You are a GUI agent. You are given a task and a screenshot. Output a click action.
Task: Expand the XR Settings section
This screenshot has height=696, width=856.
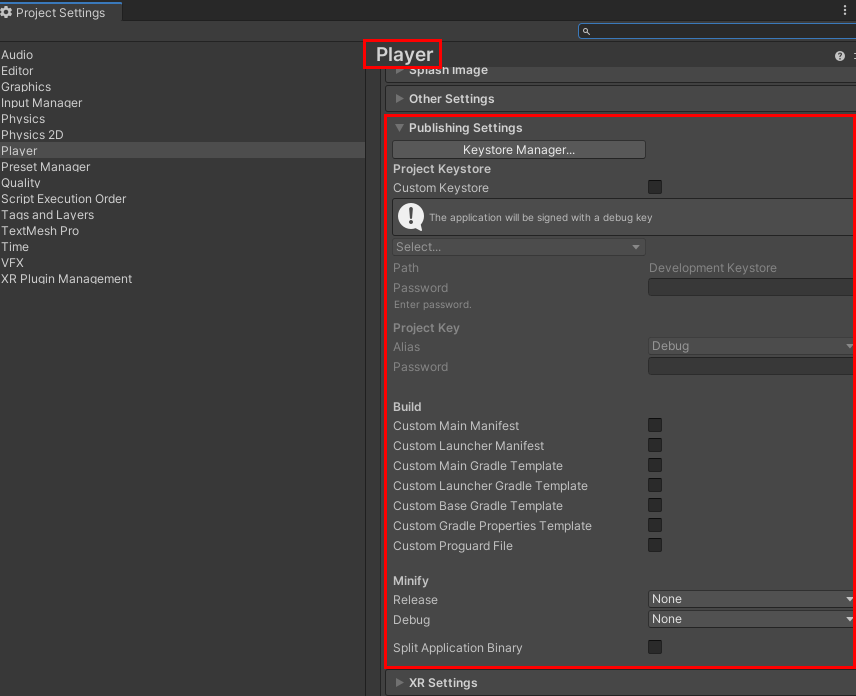[x=399, y=682]
